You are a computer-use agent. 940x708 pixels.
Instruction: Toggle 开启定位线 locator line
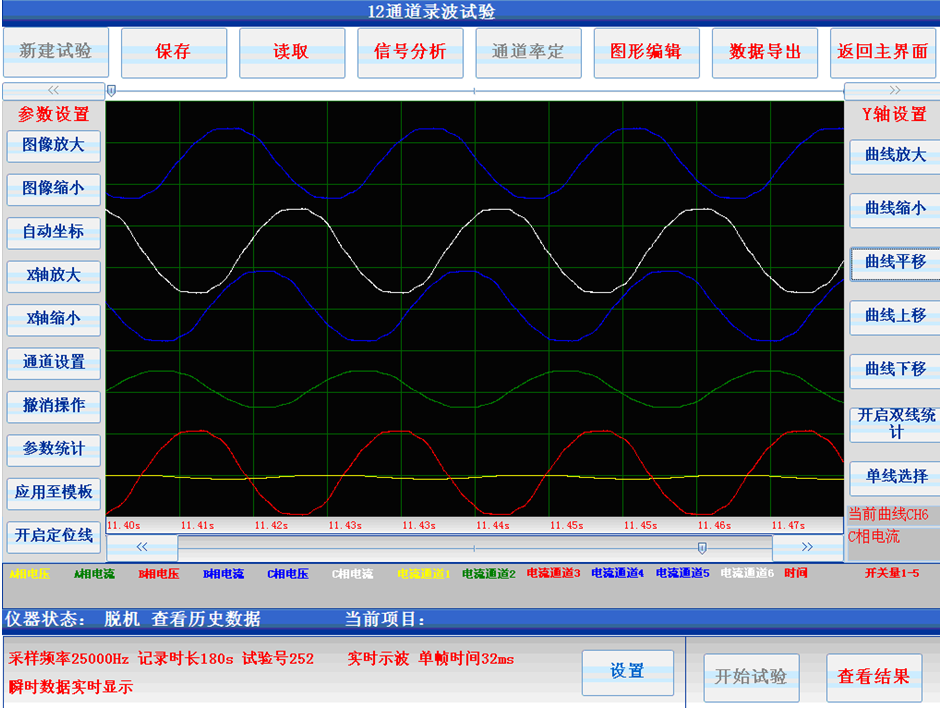click(53, 535)
